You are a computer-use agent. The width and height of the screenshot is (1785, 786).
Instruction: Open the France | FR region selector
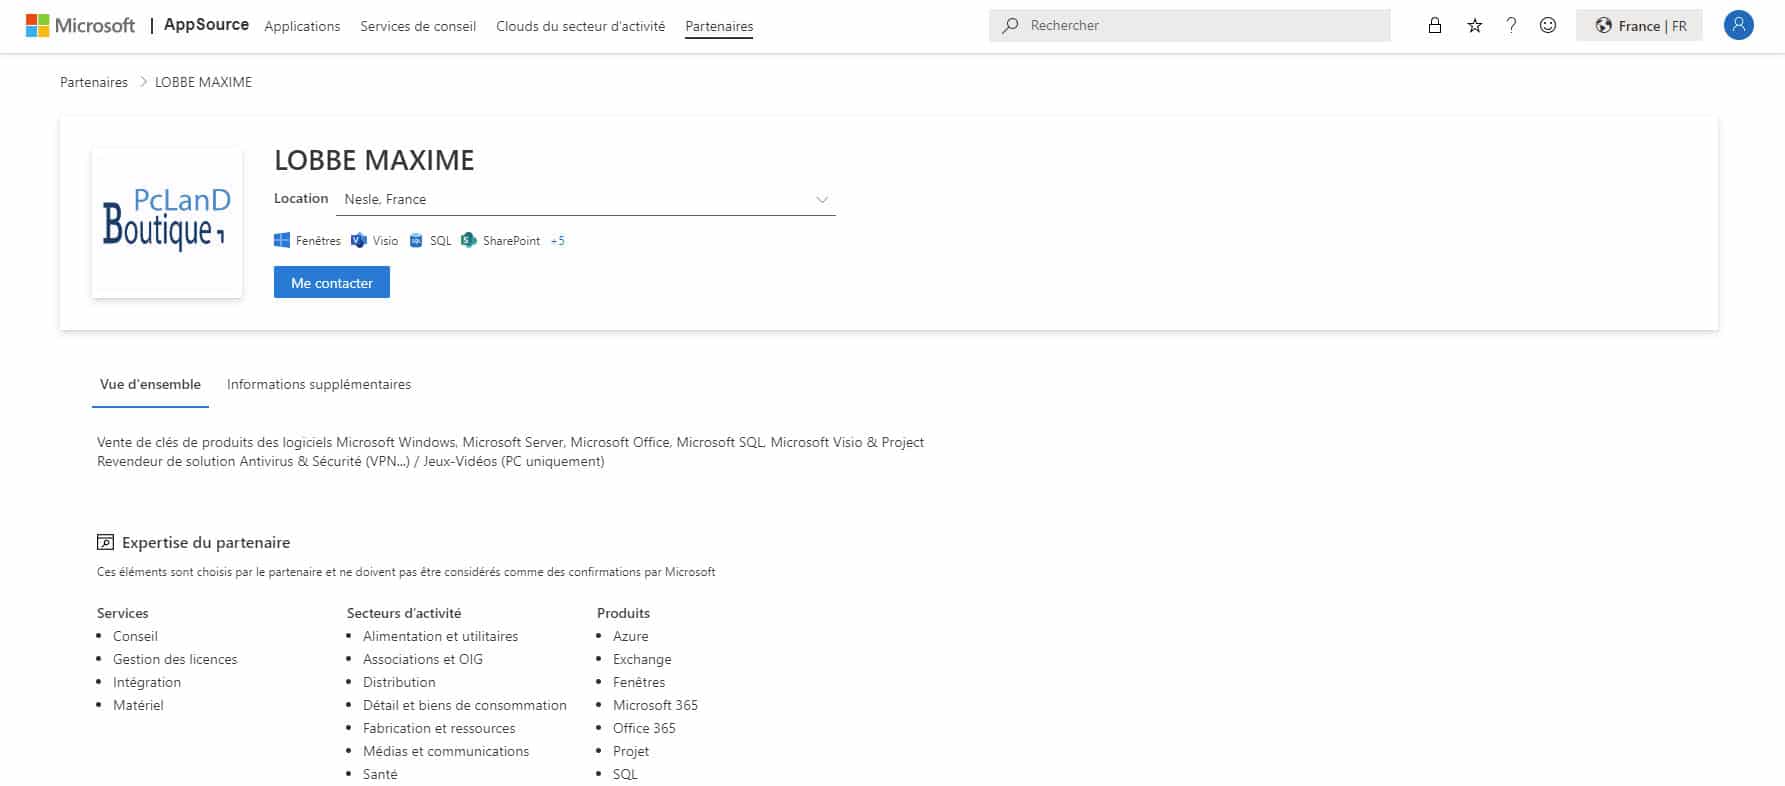(x=1639, y=25)
